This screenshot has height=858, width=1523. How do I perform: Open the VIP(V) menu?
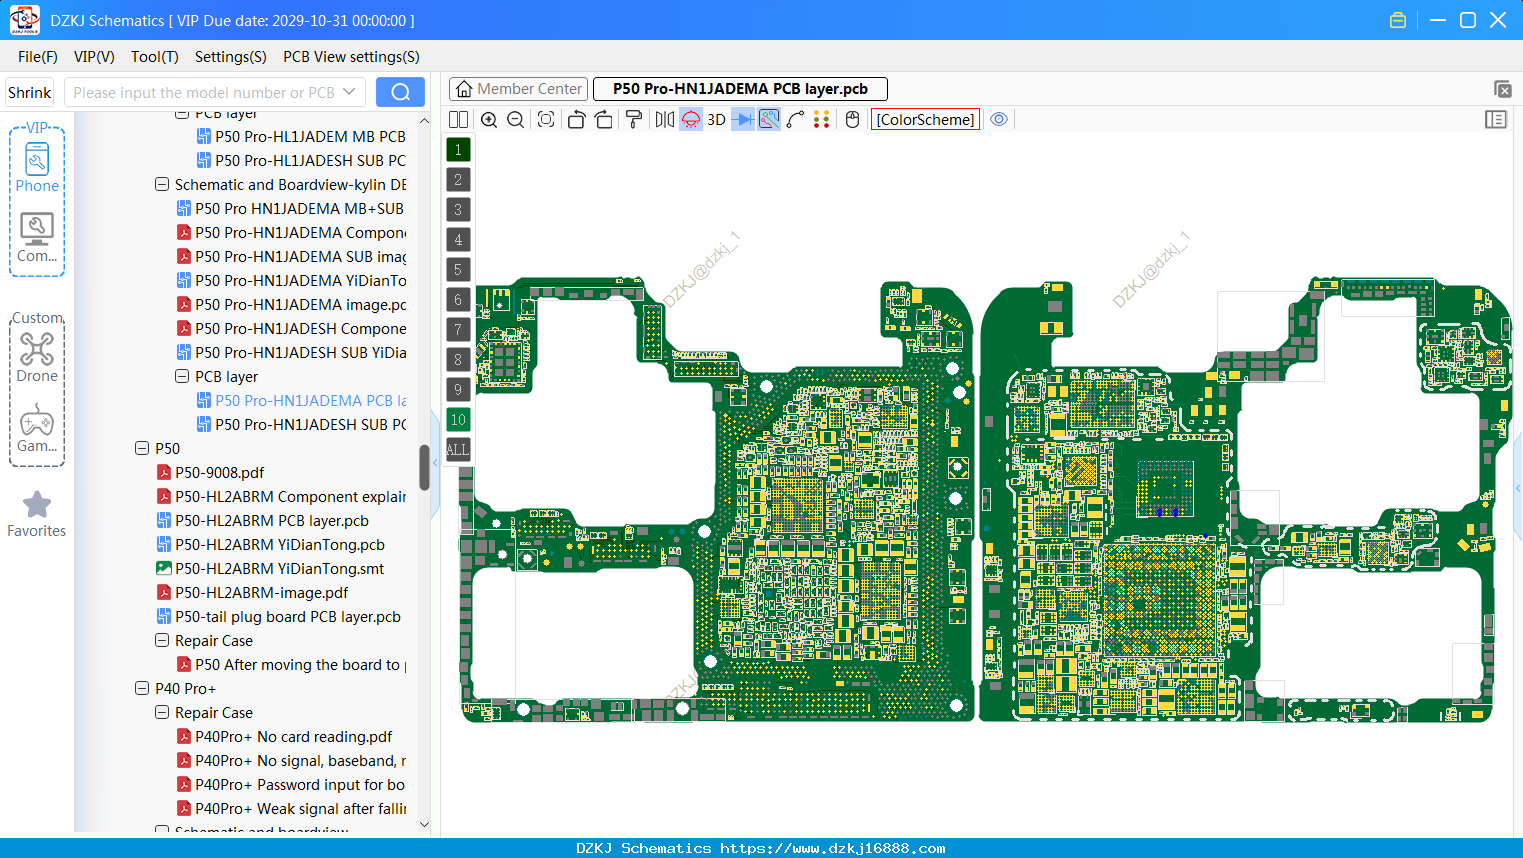[x=94, y=57]
